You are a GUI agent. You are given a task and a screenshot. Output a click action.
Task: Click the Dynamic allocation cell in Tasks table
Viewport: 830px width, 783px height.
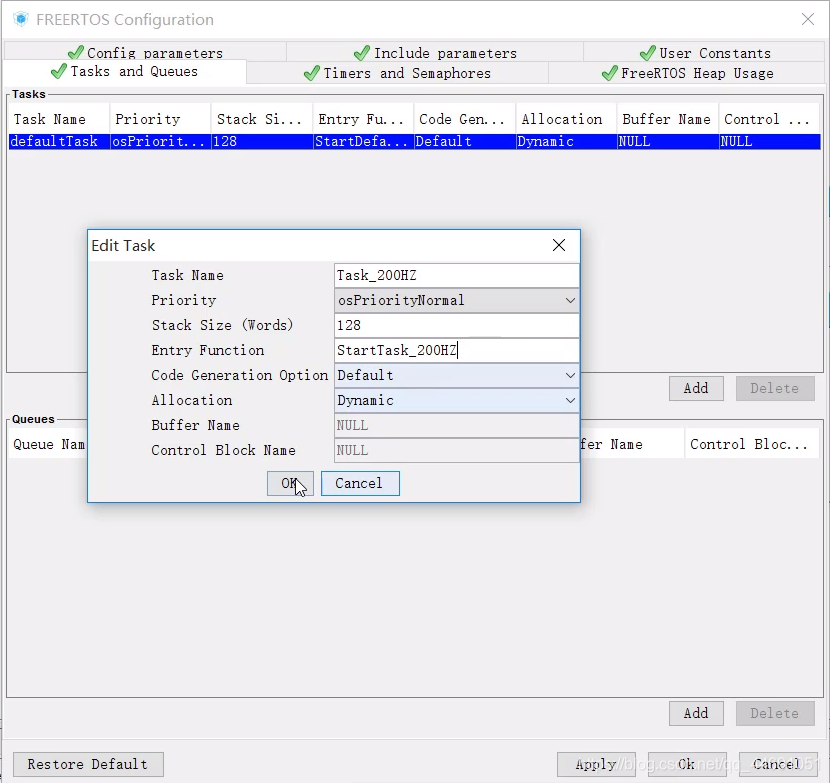click(566, 141)
